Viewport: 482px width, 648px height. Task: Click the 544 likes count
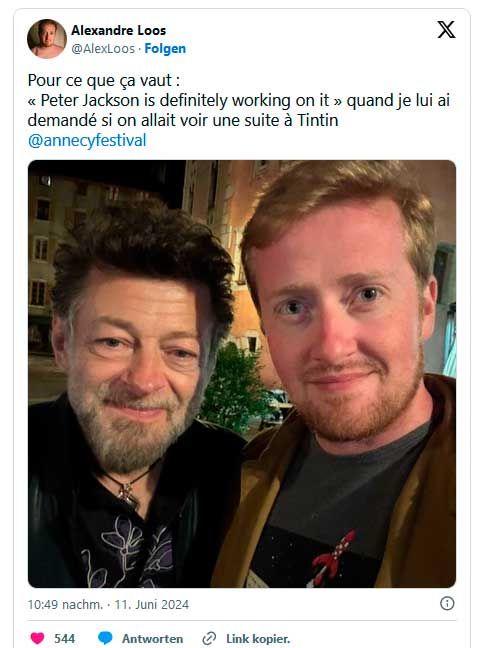click(x=64, y=638)
